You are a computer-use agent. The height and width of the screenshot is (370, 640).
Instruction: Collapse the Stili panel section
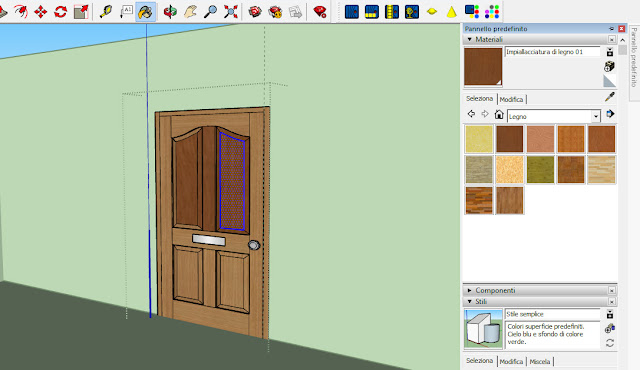click(469, 301)
